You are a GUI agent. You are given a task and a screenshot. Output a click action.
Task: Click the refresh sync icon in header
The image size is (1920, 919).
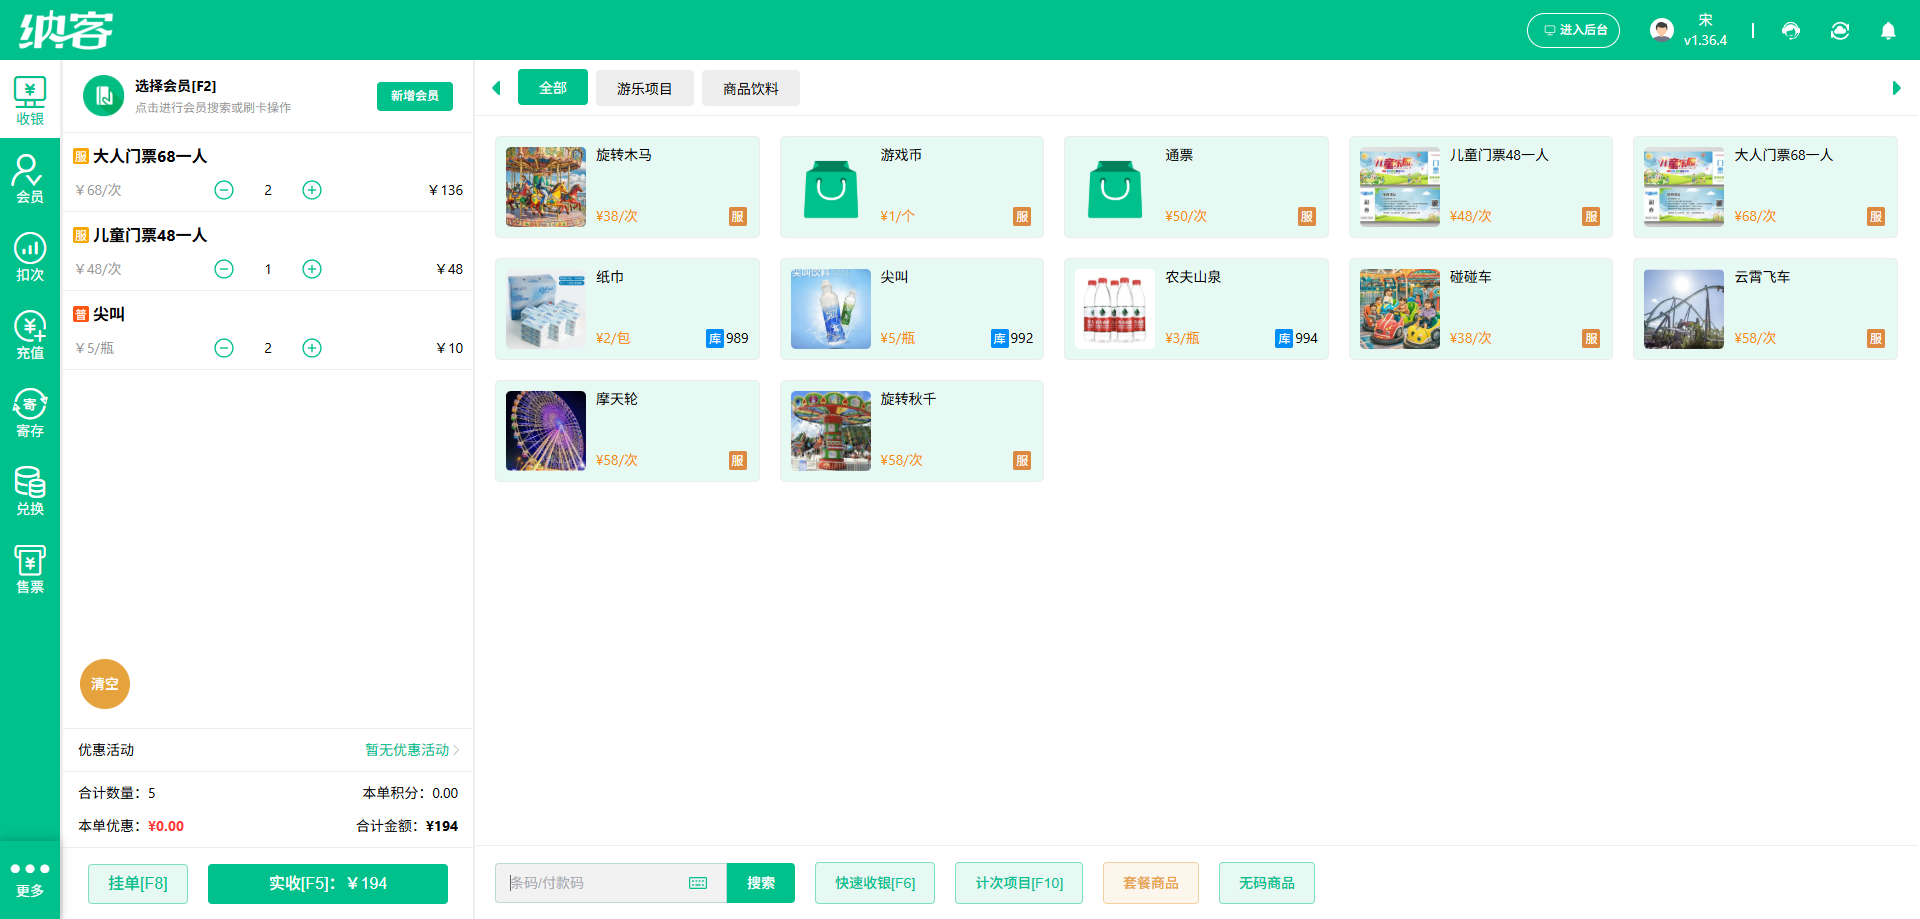pos(1840,30)
